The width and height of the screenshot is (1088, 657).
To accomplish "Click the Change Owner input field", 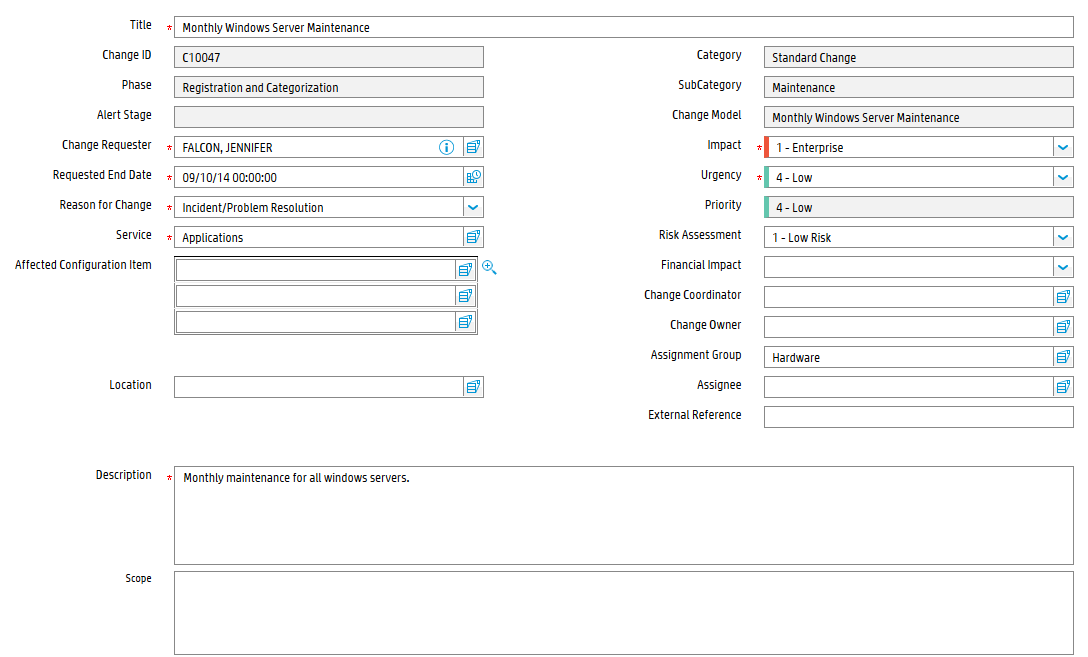I will [908, 327].
